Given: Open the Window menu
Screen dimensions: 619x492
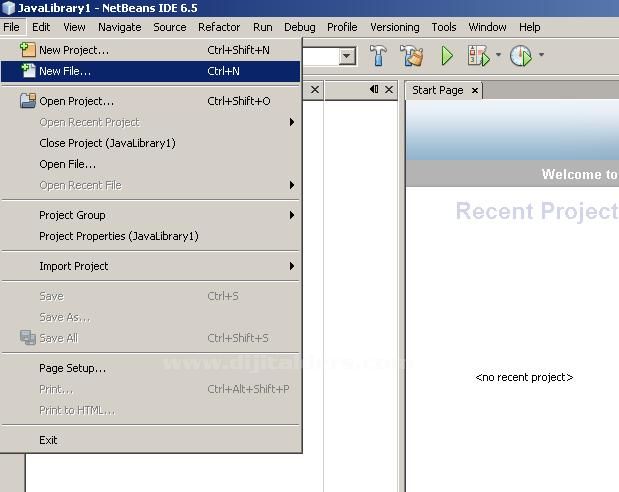Looking at the screenshot, I should point(487,27).
